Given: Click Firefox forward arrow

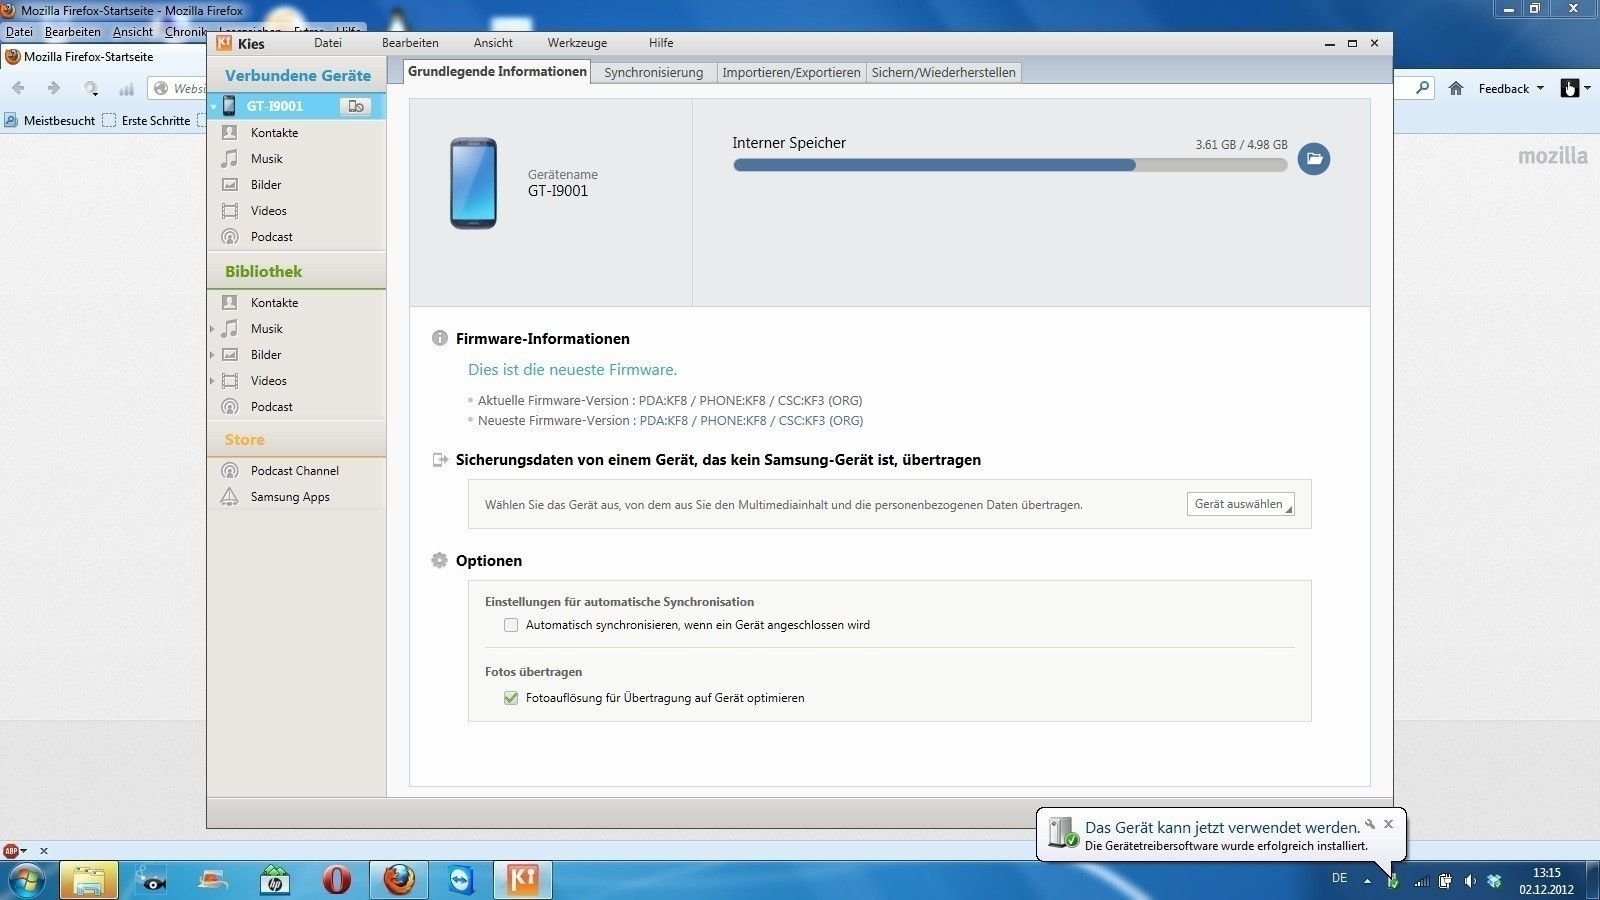Looking at the screenshot, I should [x=54, y=89].
